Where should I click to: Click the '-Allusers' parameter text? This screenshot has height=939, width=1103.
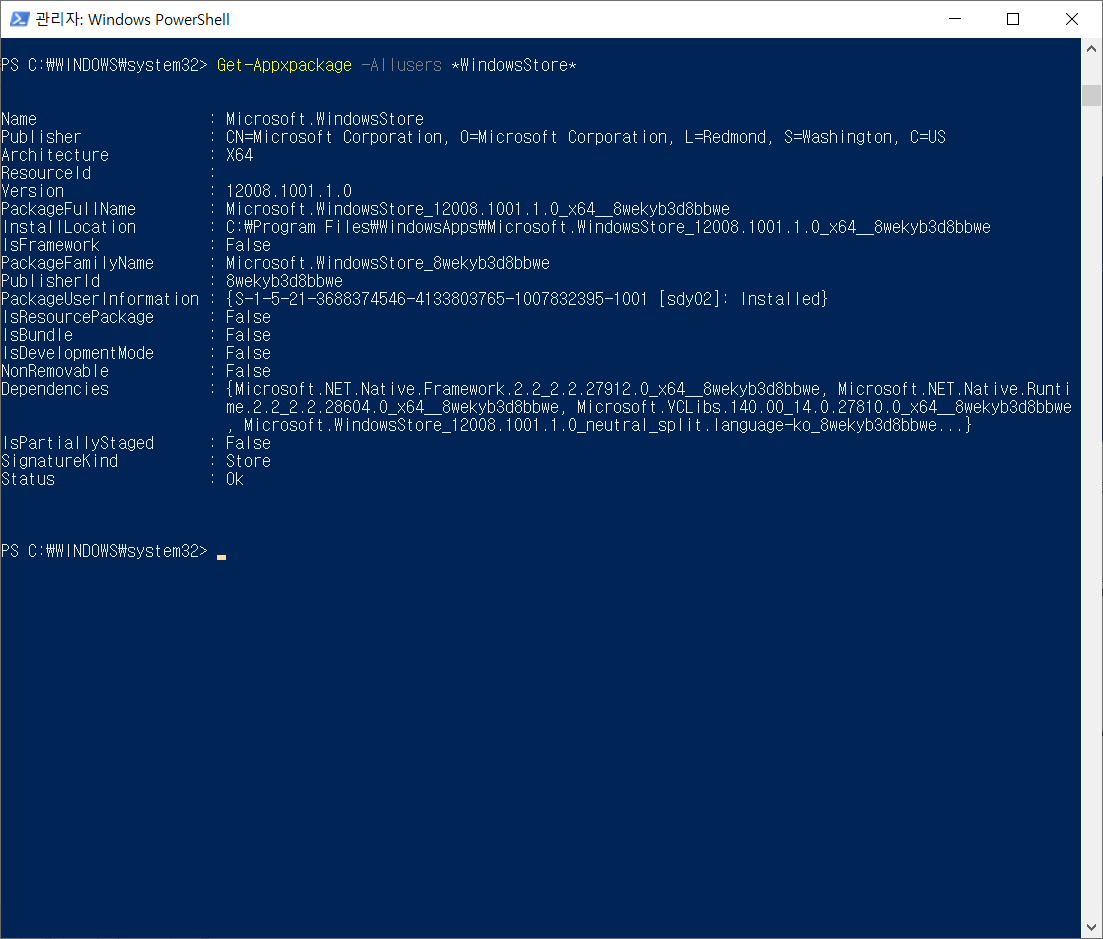[402, 65]
